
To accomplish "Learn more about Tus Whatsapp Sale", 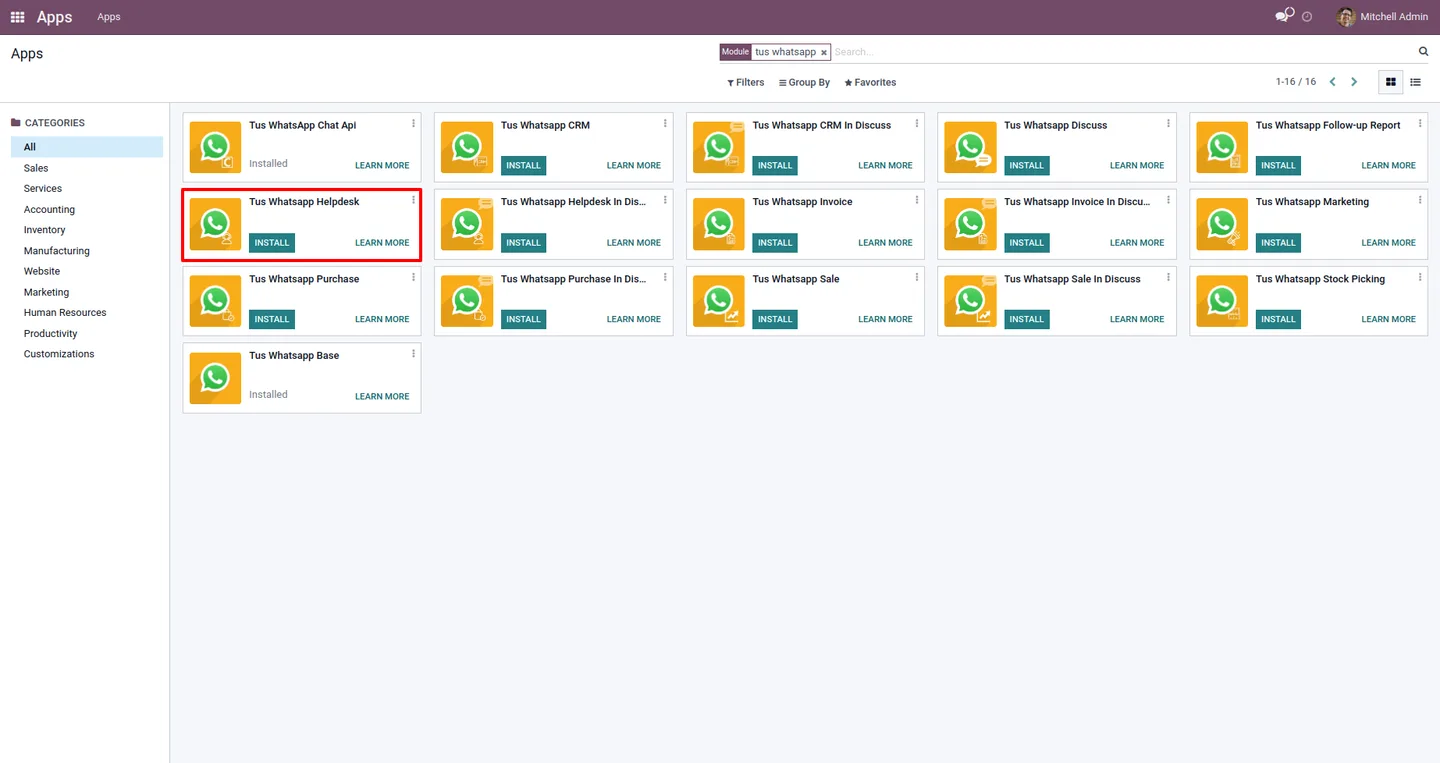I will (x=885, y=319).
